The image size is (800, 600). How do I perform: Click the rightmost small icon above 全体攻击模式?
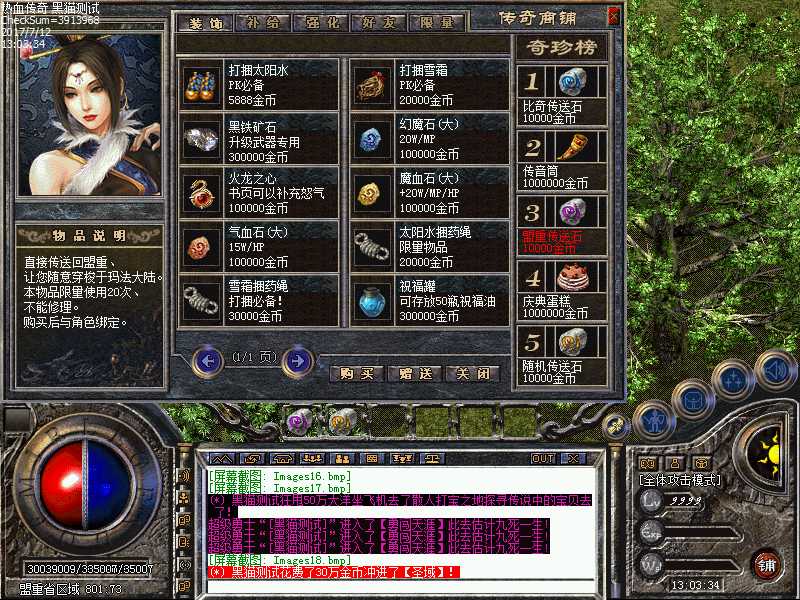(x=702, y=463)
